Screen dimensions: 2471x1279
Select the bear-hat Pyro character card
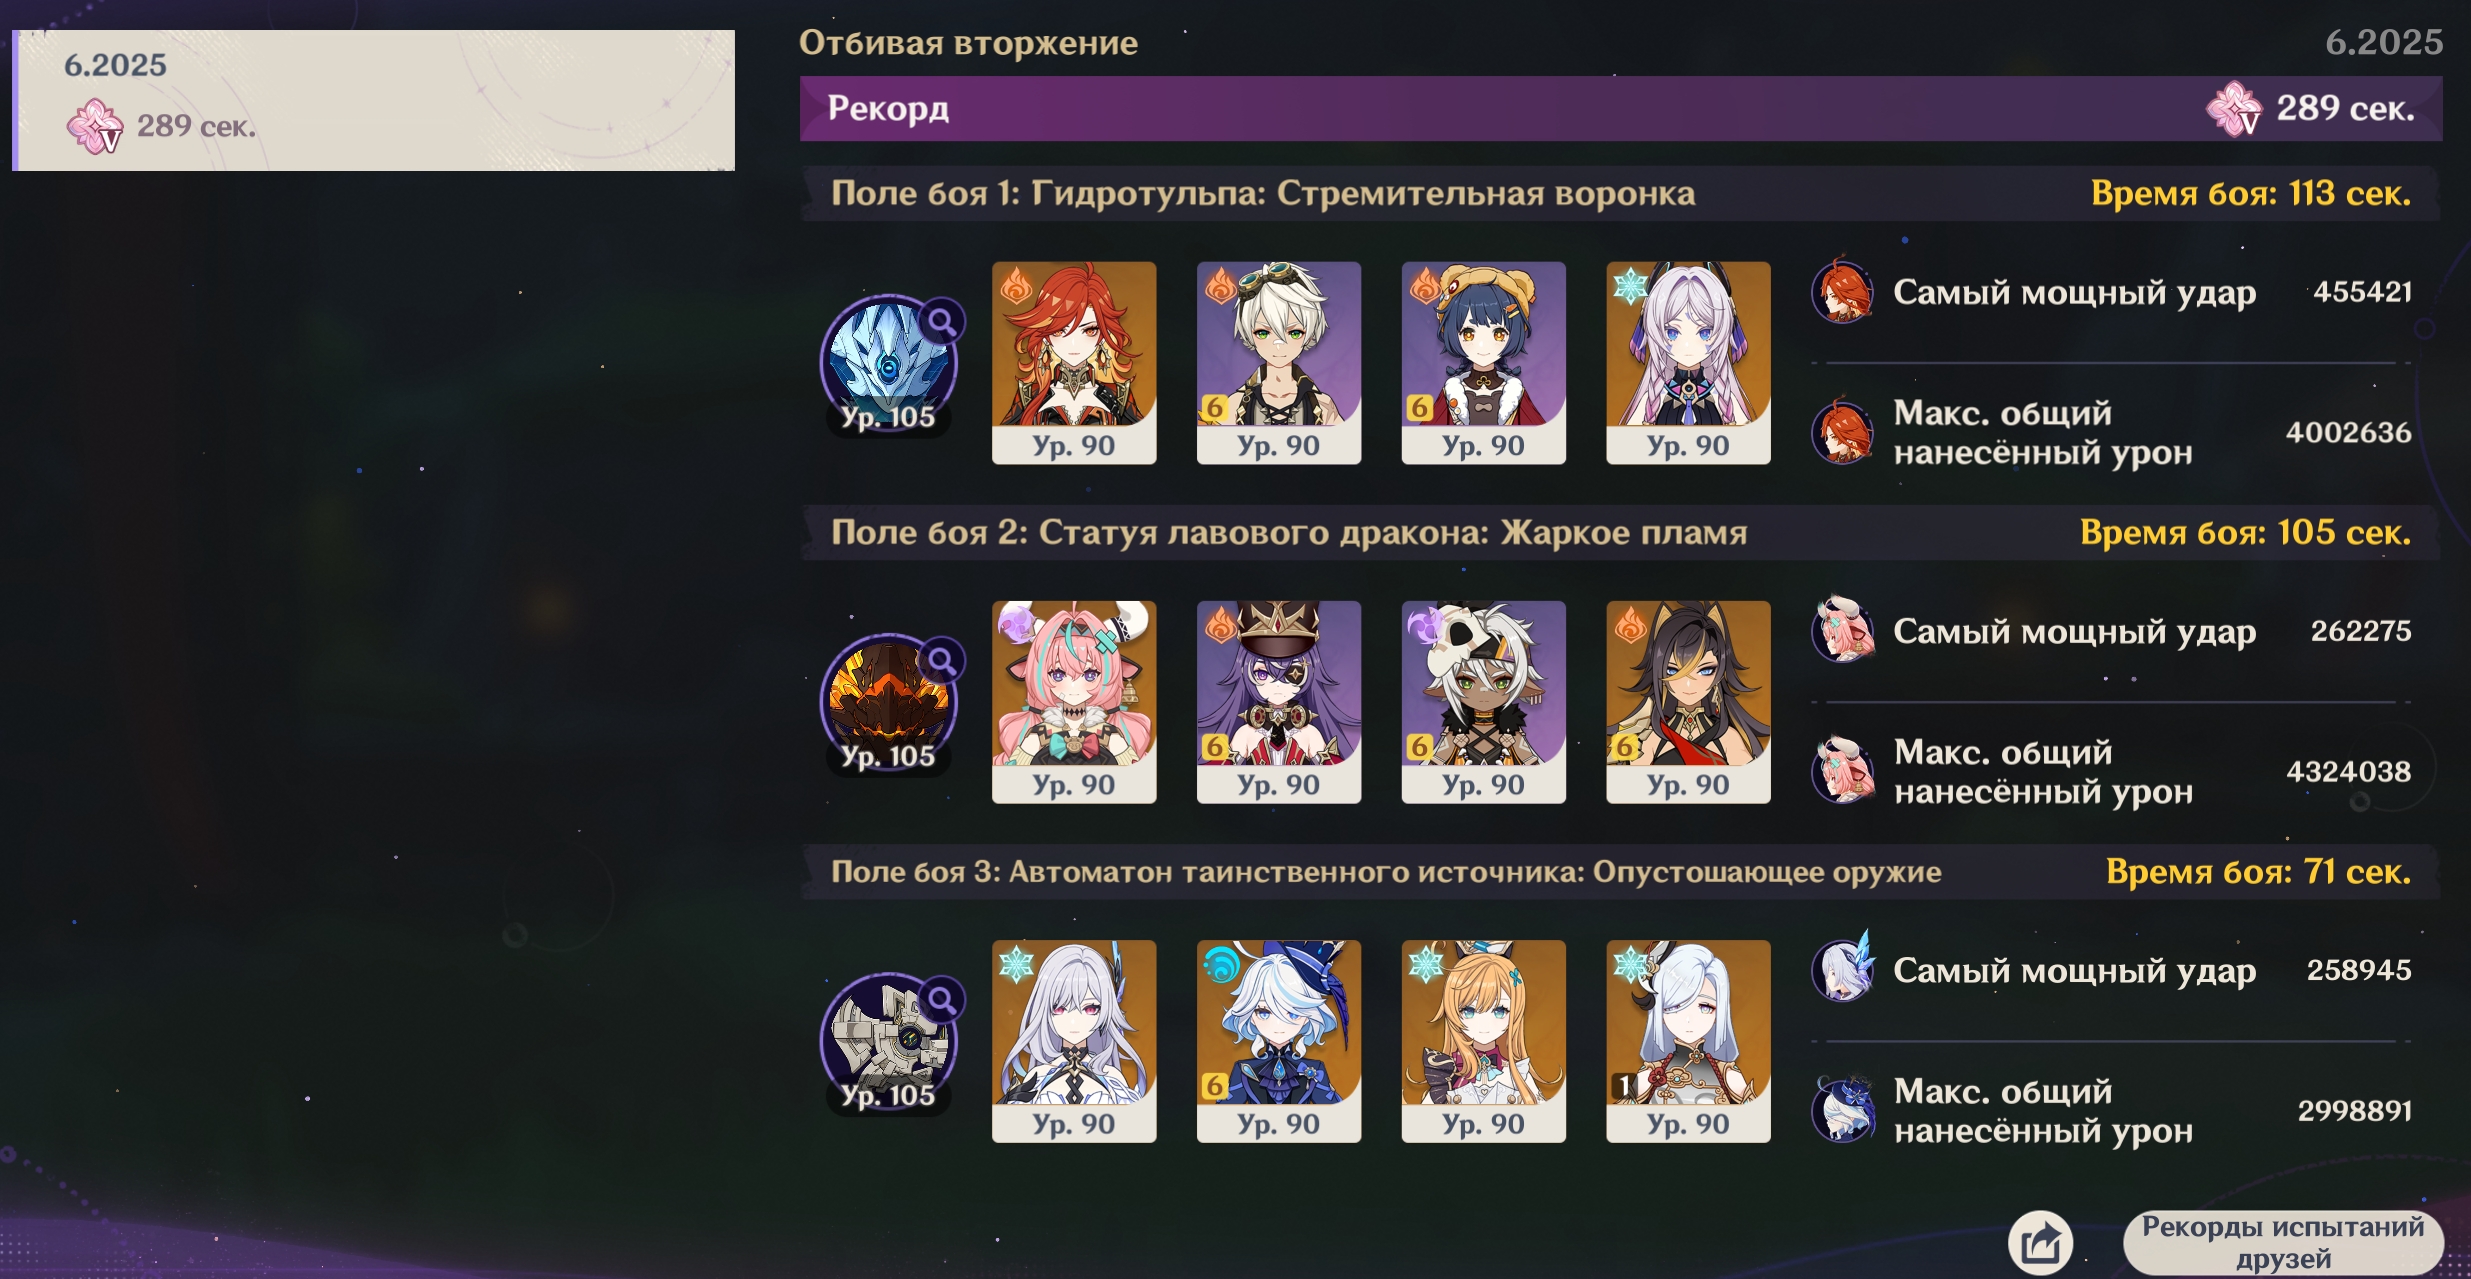click(x=1484, y=363)
